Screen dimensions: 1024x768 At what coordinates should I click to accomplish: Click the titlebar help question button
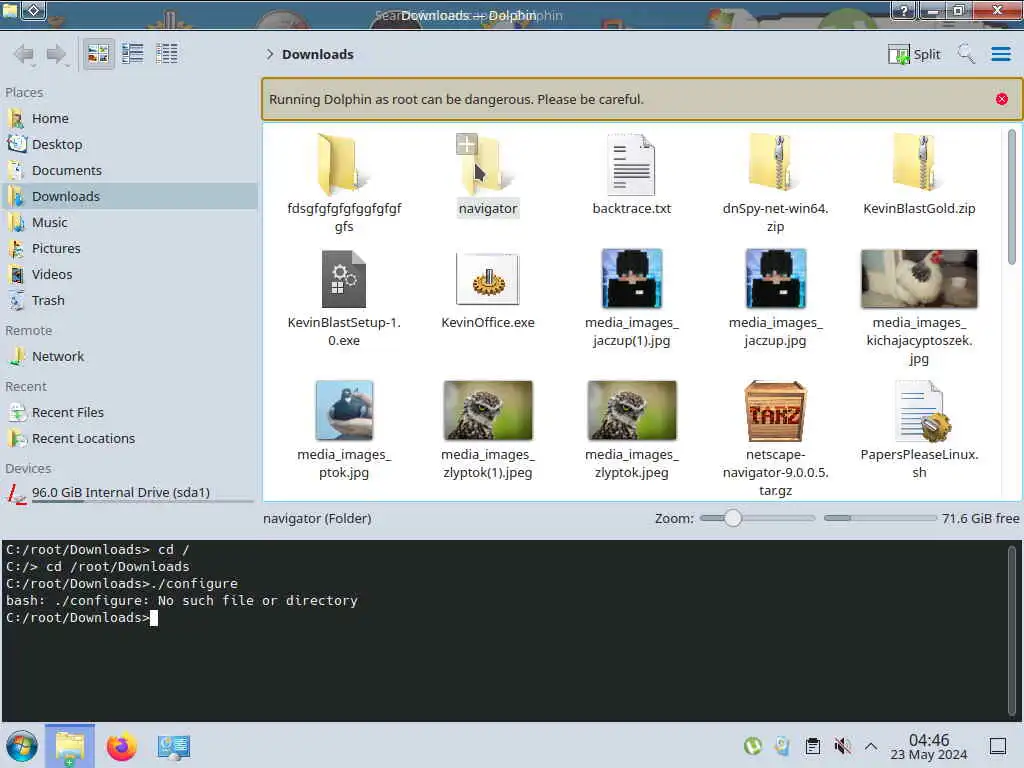(x=903, y=10)
